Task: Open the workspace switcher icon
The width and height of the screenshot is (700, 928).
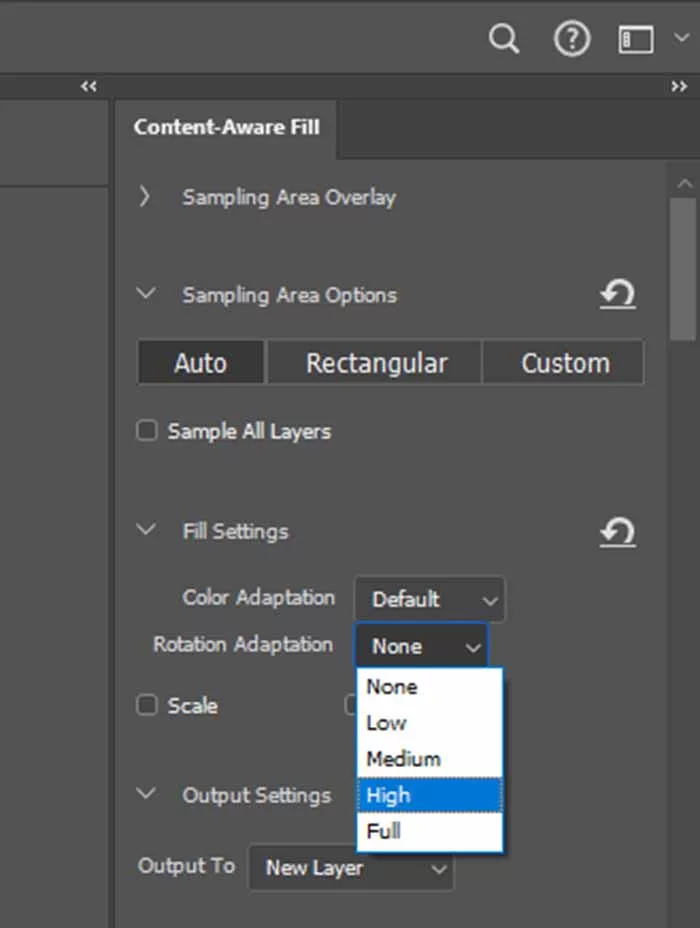Action: click(x=637, y=40)
